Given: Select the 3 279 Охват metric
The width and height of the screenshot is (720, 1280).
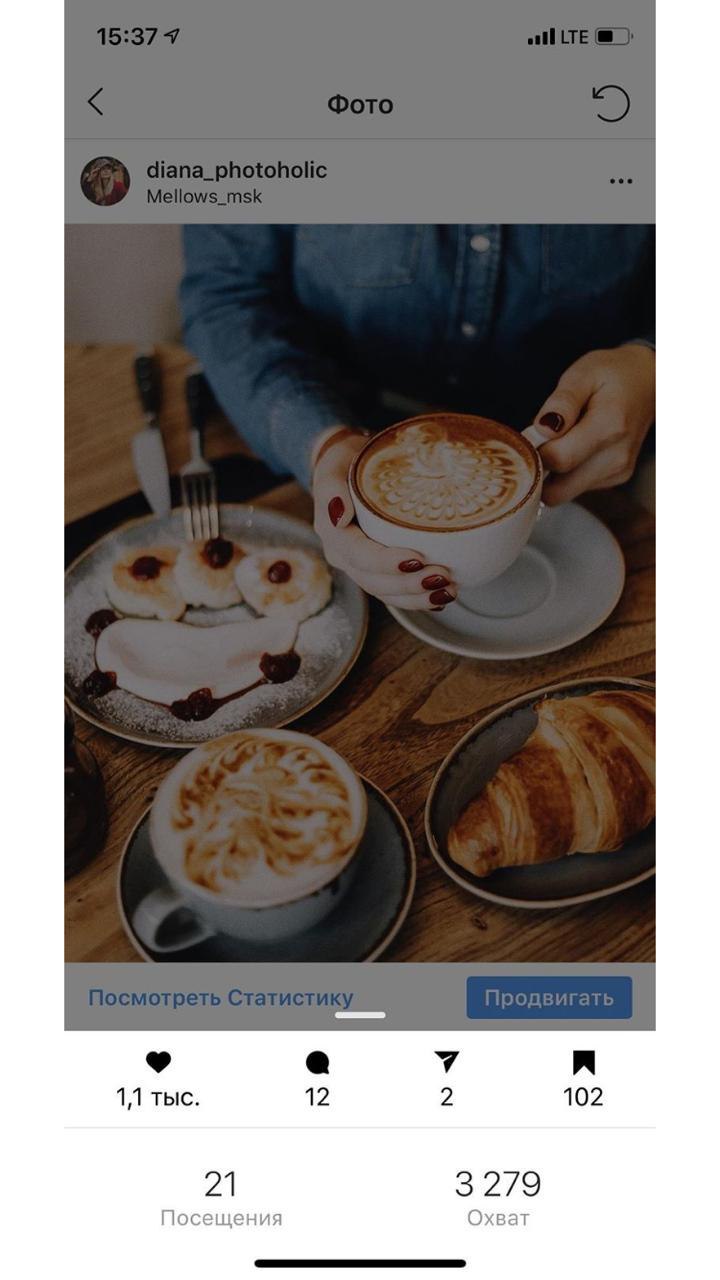Looking at the screenshot, I should click(x=498, y=1198).
